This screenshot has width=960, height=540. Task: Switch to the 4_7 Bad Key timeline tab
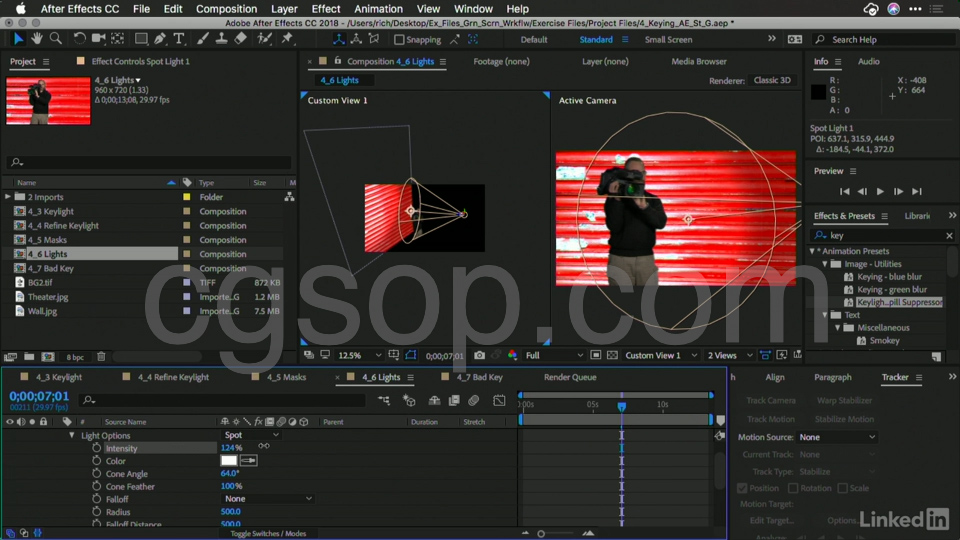click(x=479, y=377)
